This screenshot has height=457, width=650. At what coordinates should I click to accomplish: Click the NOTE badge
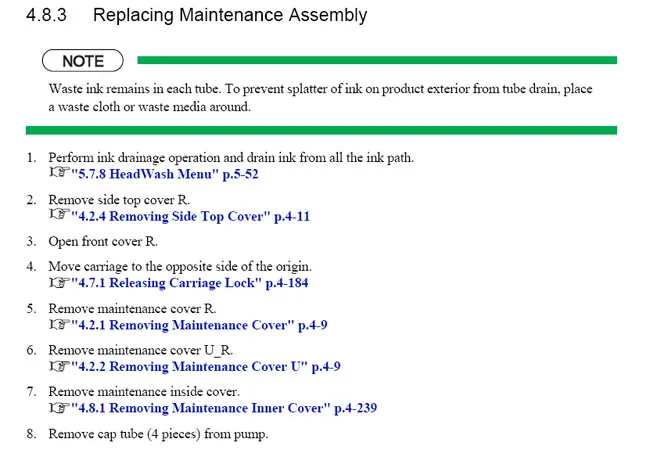(x=83, y=61)
